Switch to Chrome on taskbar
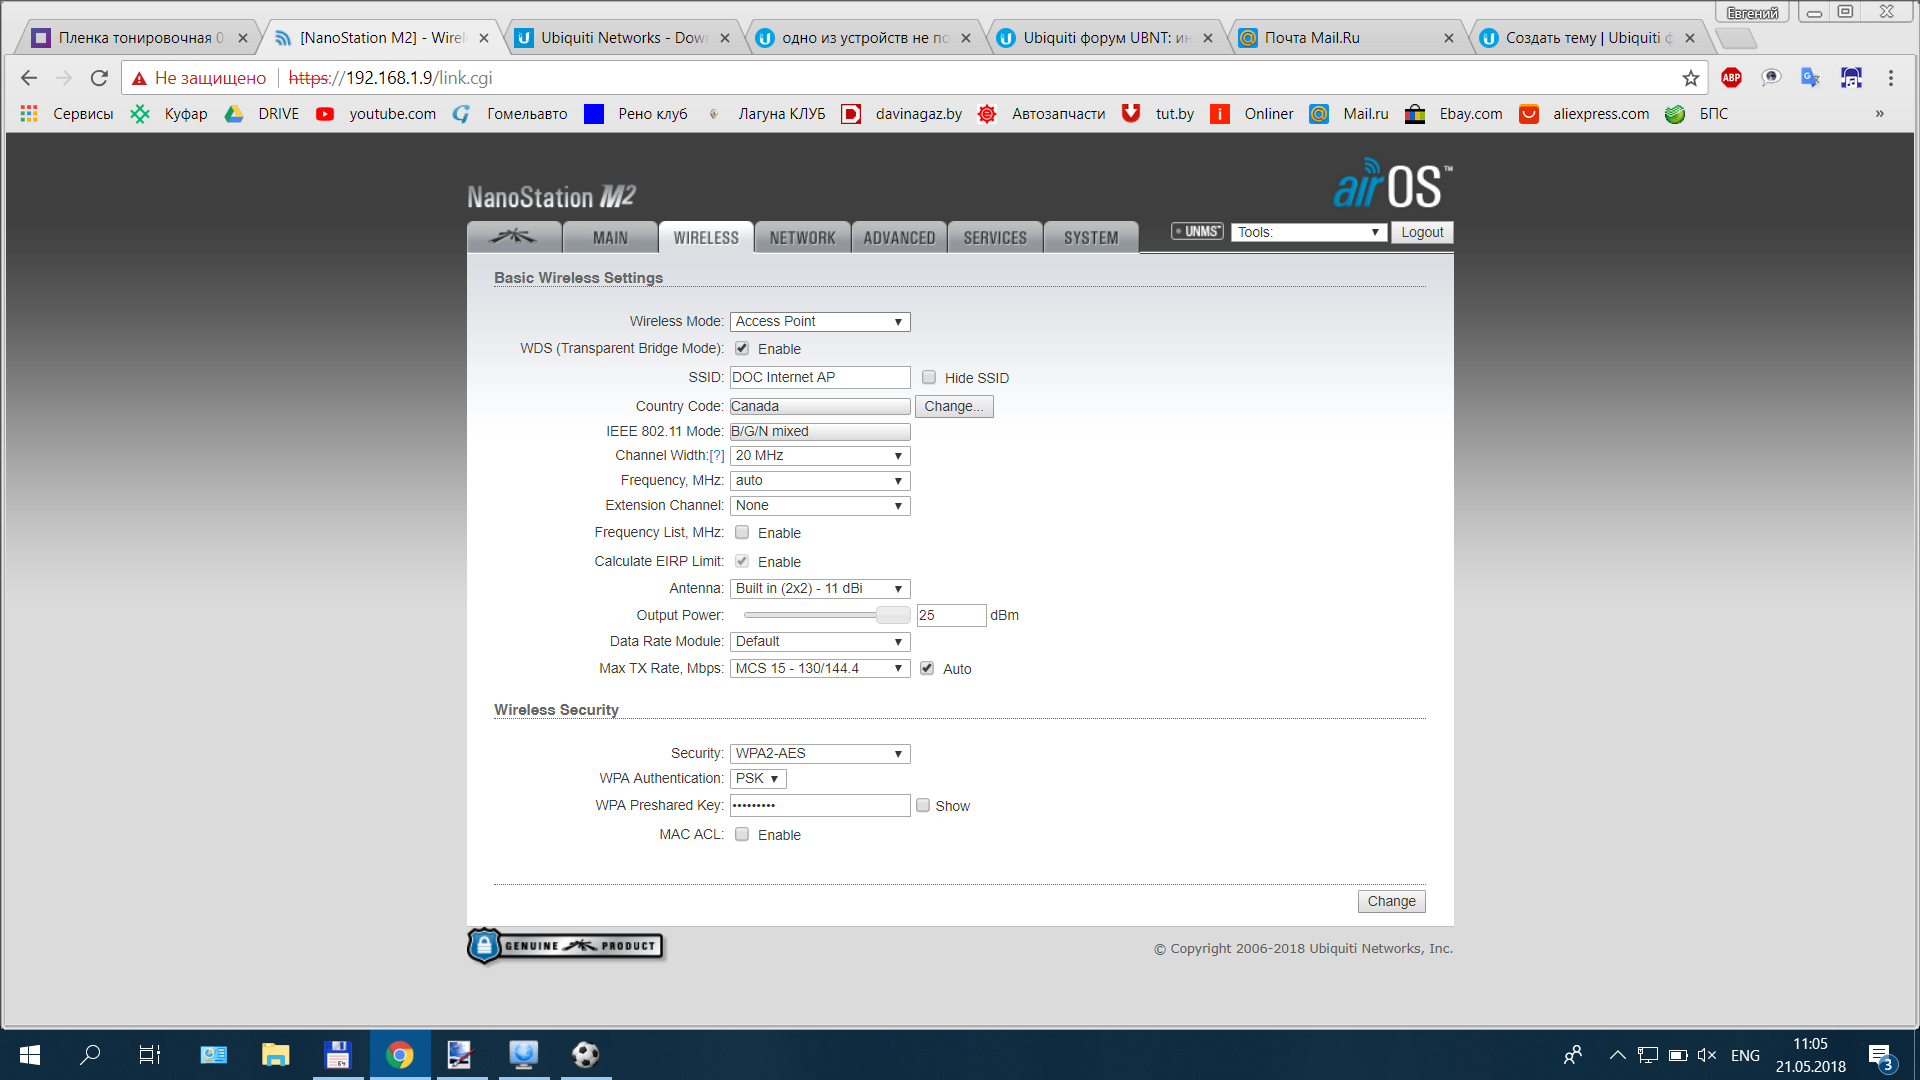The image size is (1920, 1080). tap(400, 1055)
